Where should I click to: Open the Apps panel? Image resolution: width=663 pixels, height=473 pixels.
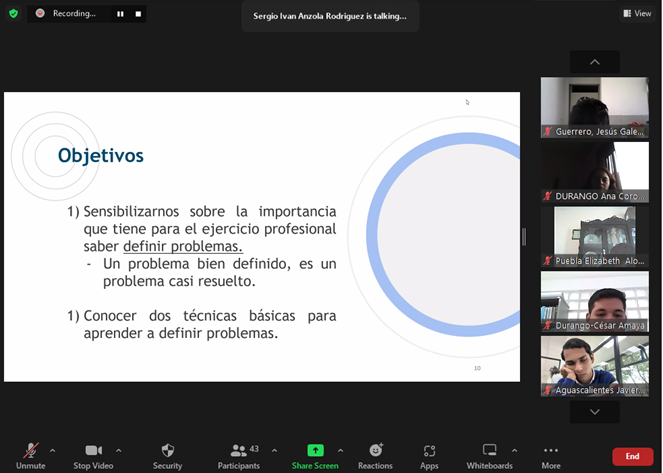tap(429, 456)
